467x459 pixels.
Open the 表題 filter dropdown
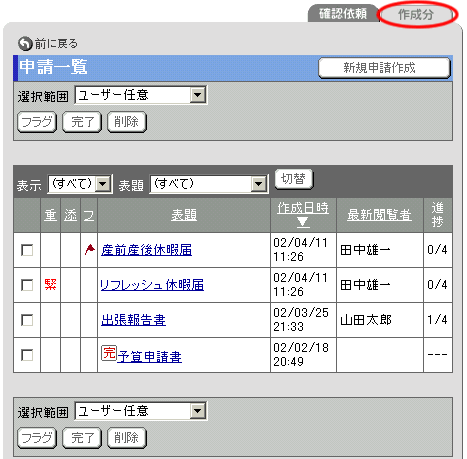click(209, 184)
